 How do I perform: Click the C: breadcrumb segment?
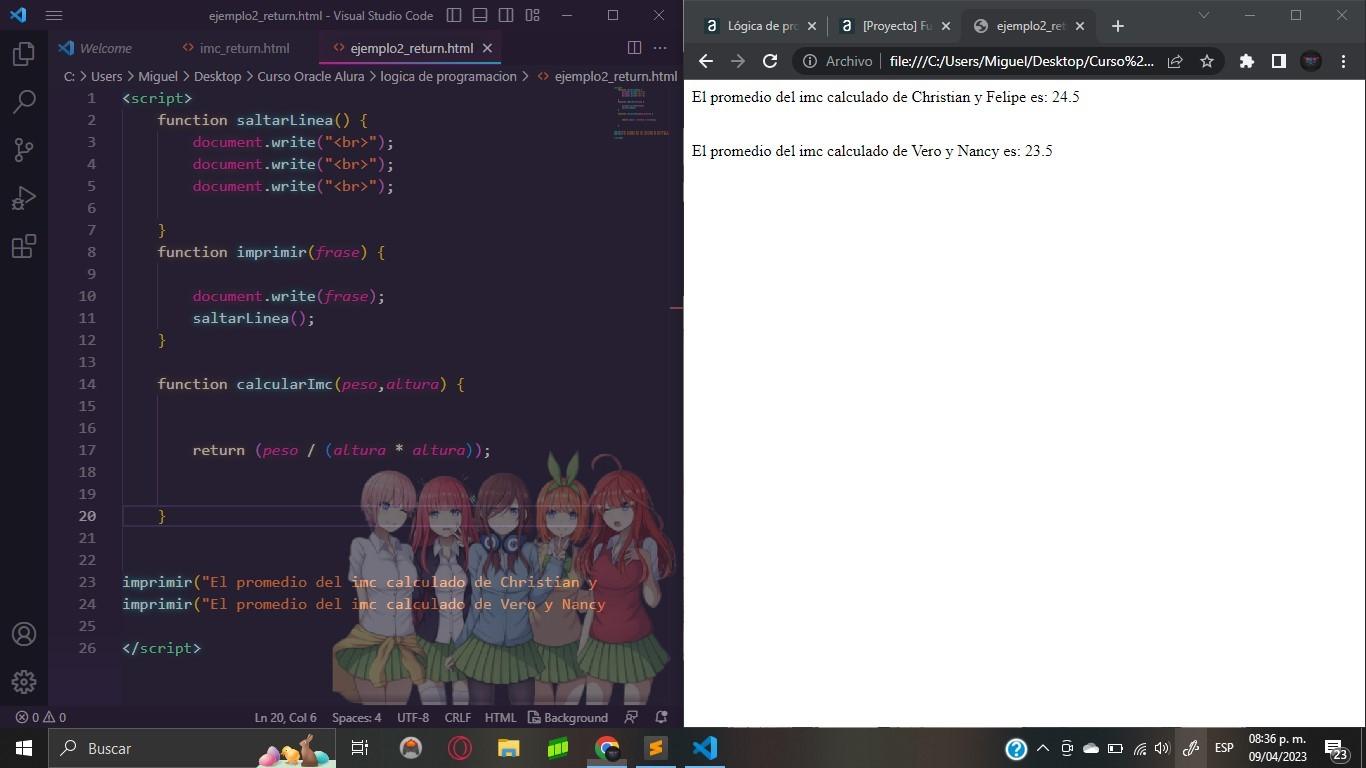point(69,76)
